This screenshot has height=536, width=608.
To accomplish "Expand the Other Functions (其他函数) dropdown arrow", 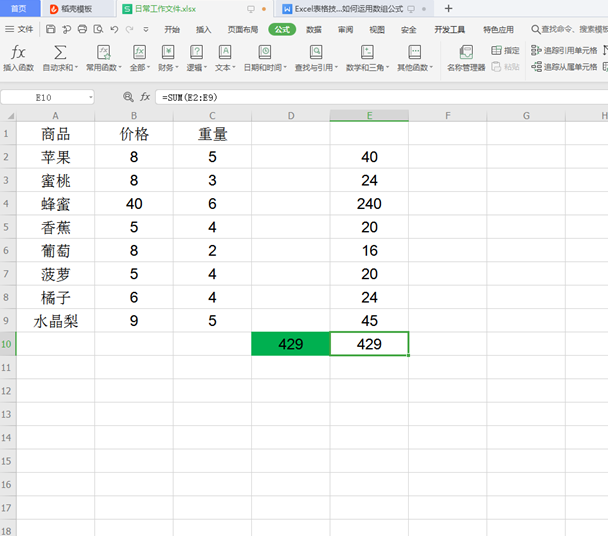I will (x=431, y=67).
